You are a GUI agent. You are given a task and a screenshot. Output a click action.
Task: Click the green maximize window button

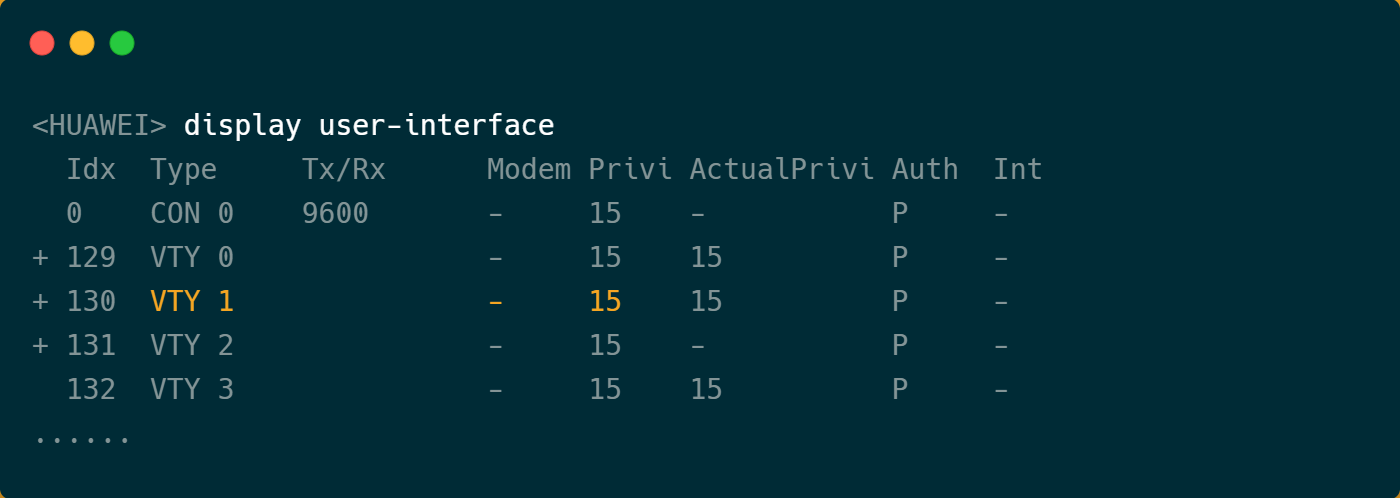coord(122,43)
